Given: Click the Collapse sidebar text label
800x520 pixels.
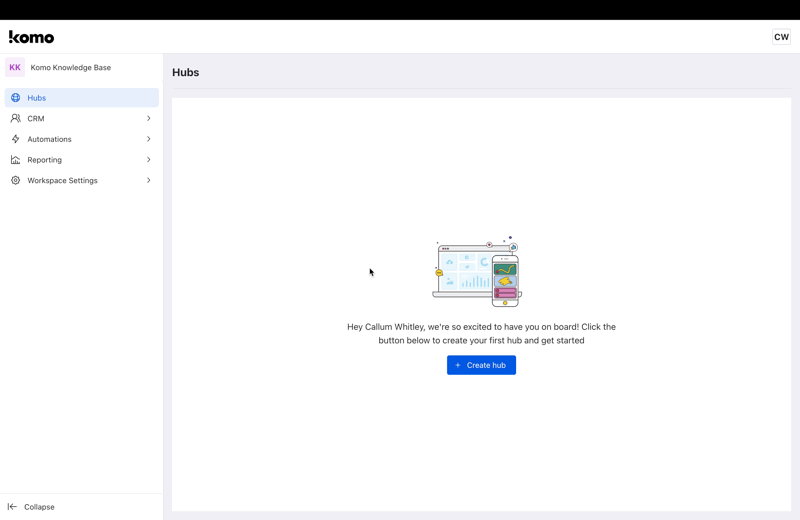Looking at the screenshot, I should (x=39, y=507).
